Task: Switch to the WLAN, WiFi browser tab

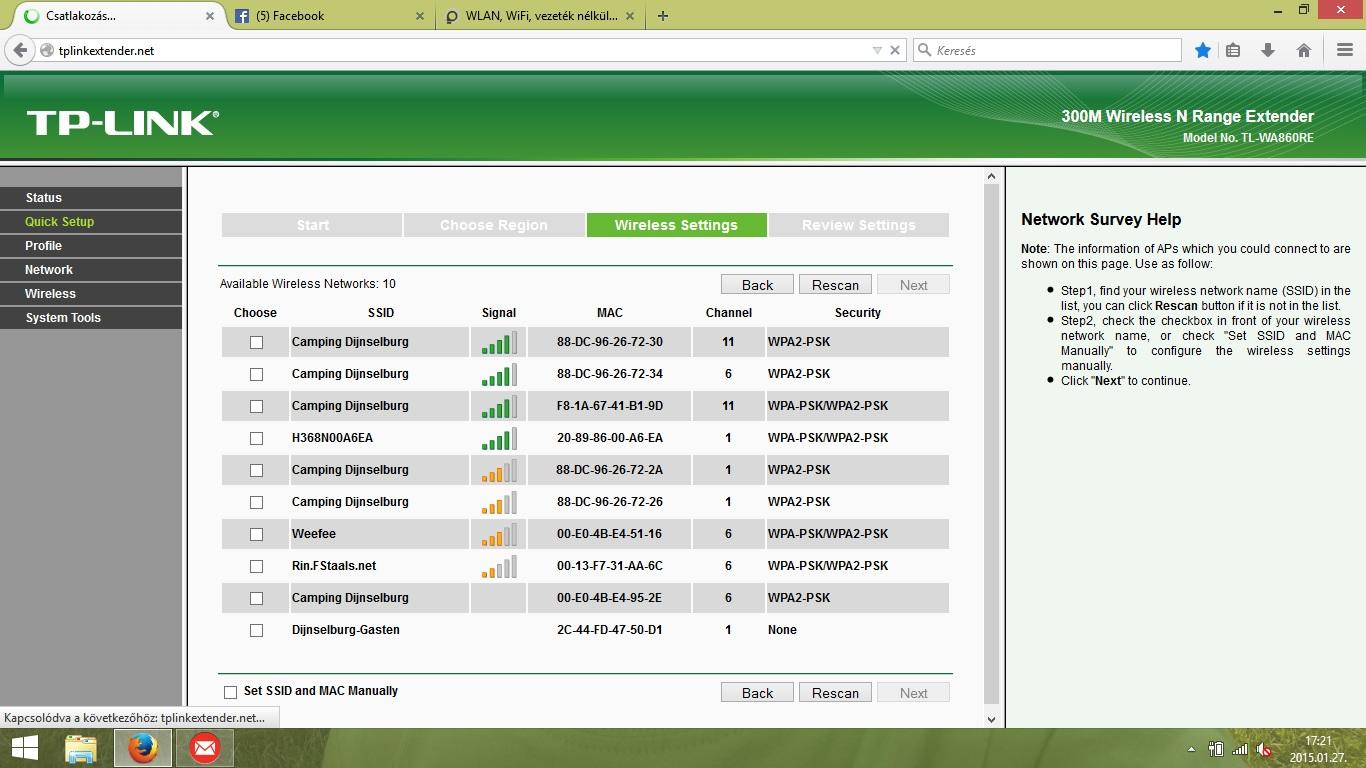Action: [x=541, y=16]
